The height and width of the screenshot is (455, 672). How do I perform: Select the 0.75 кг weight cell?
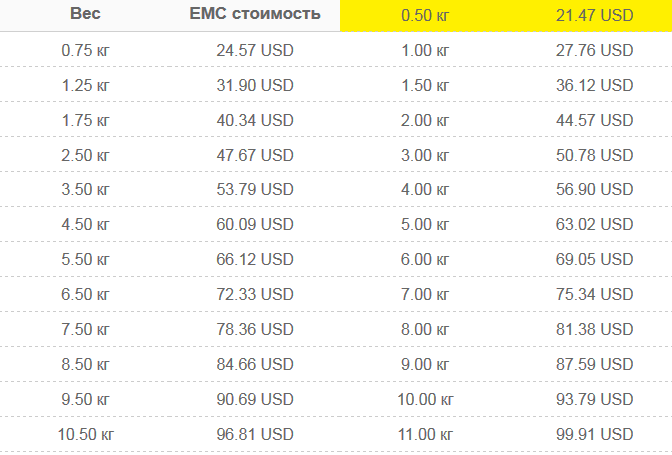tap(85, 51)
